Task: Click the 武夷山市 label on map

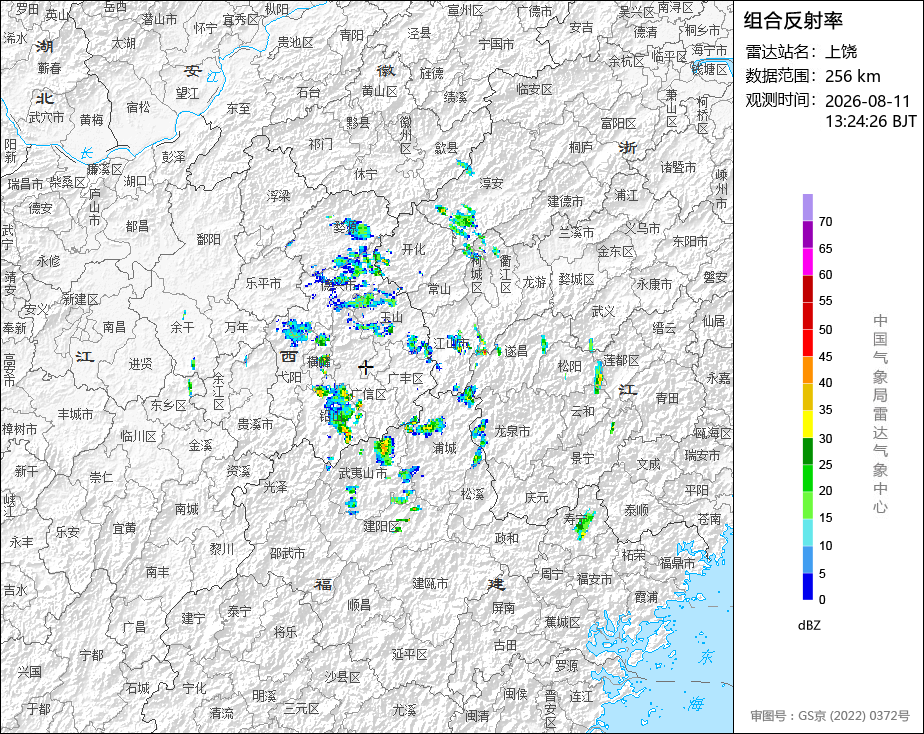Action: (x=362, y=473)
